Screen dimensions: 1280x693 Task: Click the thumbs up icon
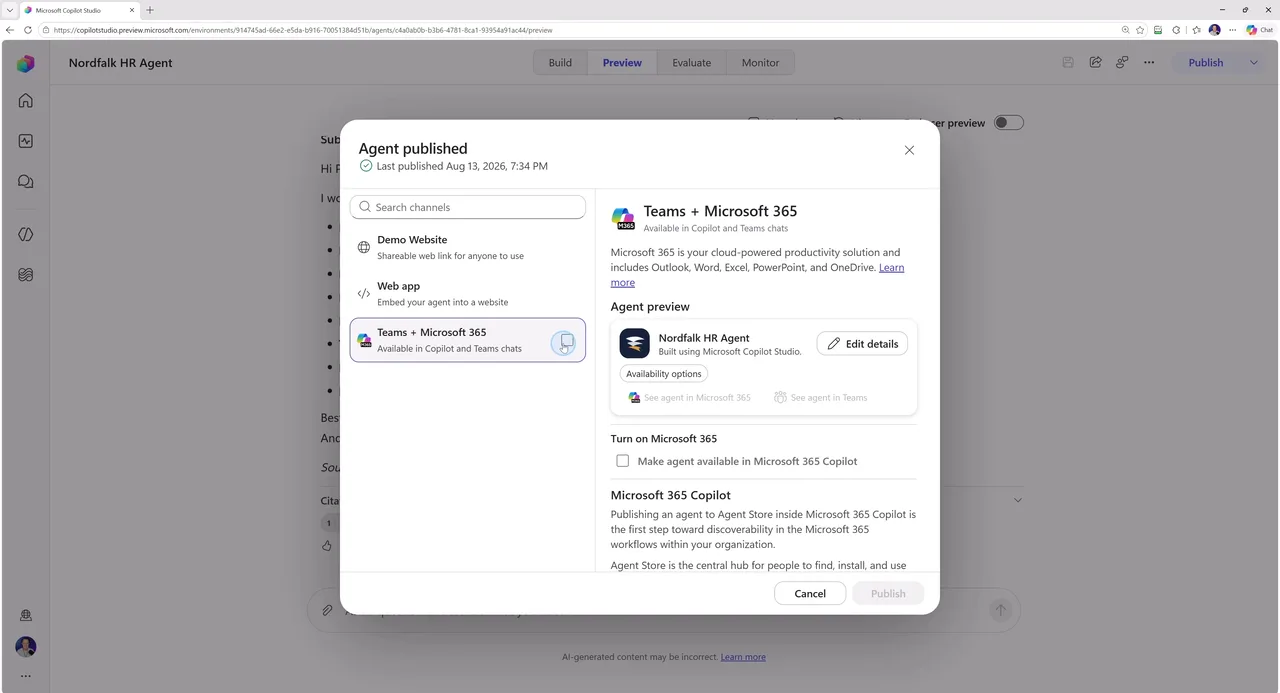tap(326, 546)
